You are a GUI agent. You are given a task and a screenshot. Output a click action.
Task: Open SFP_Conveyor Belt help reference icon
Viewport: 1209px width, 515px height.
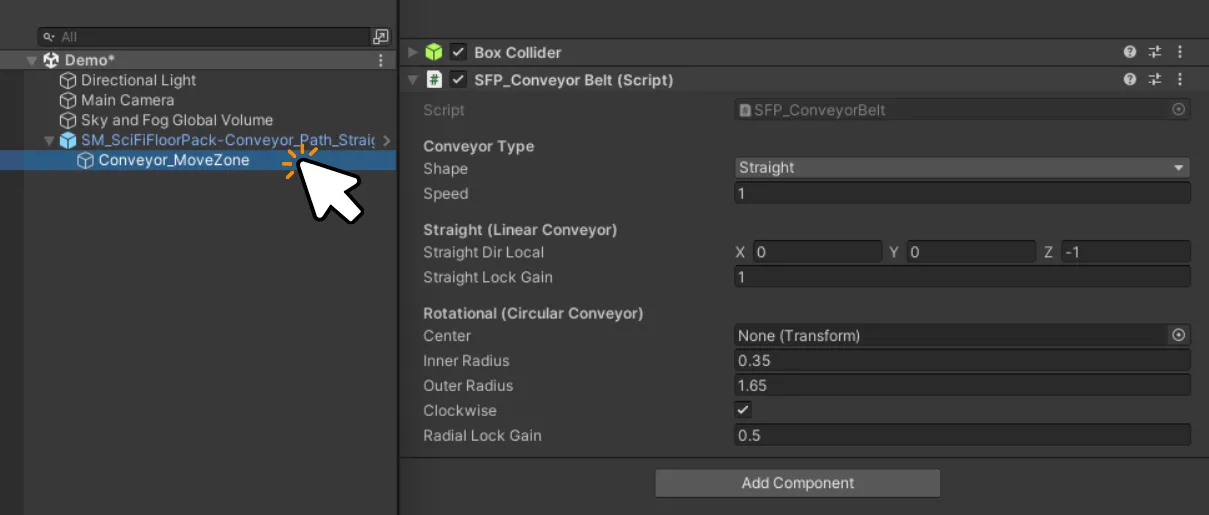coord(1130,79)
